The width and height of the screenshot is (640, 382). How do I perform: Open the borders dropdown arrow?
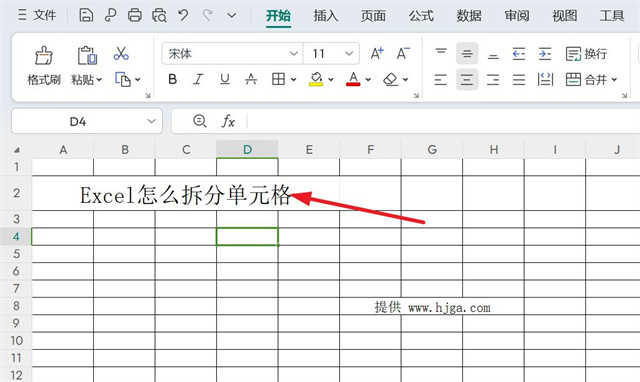293,79
